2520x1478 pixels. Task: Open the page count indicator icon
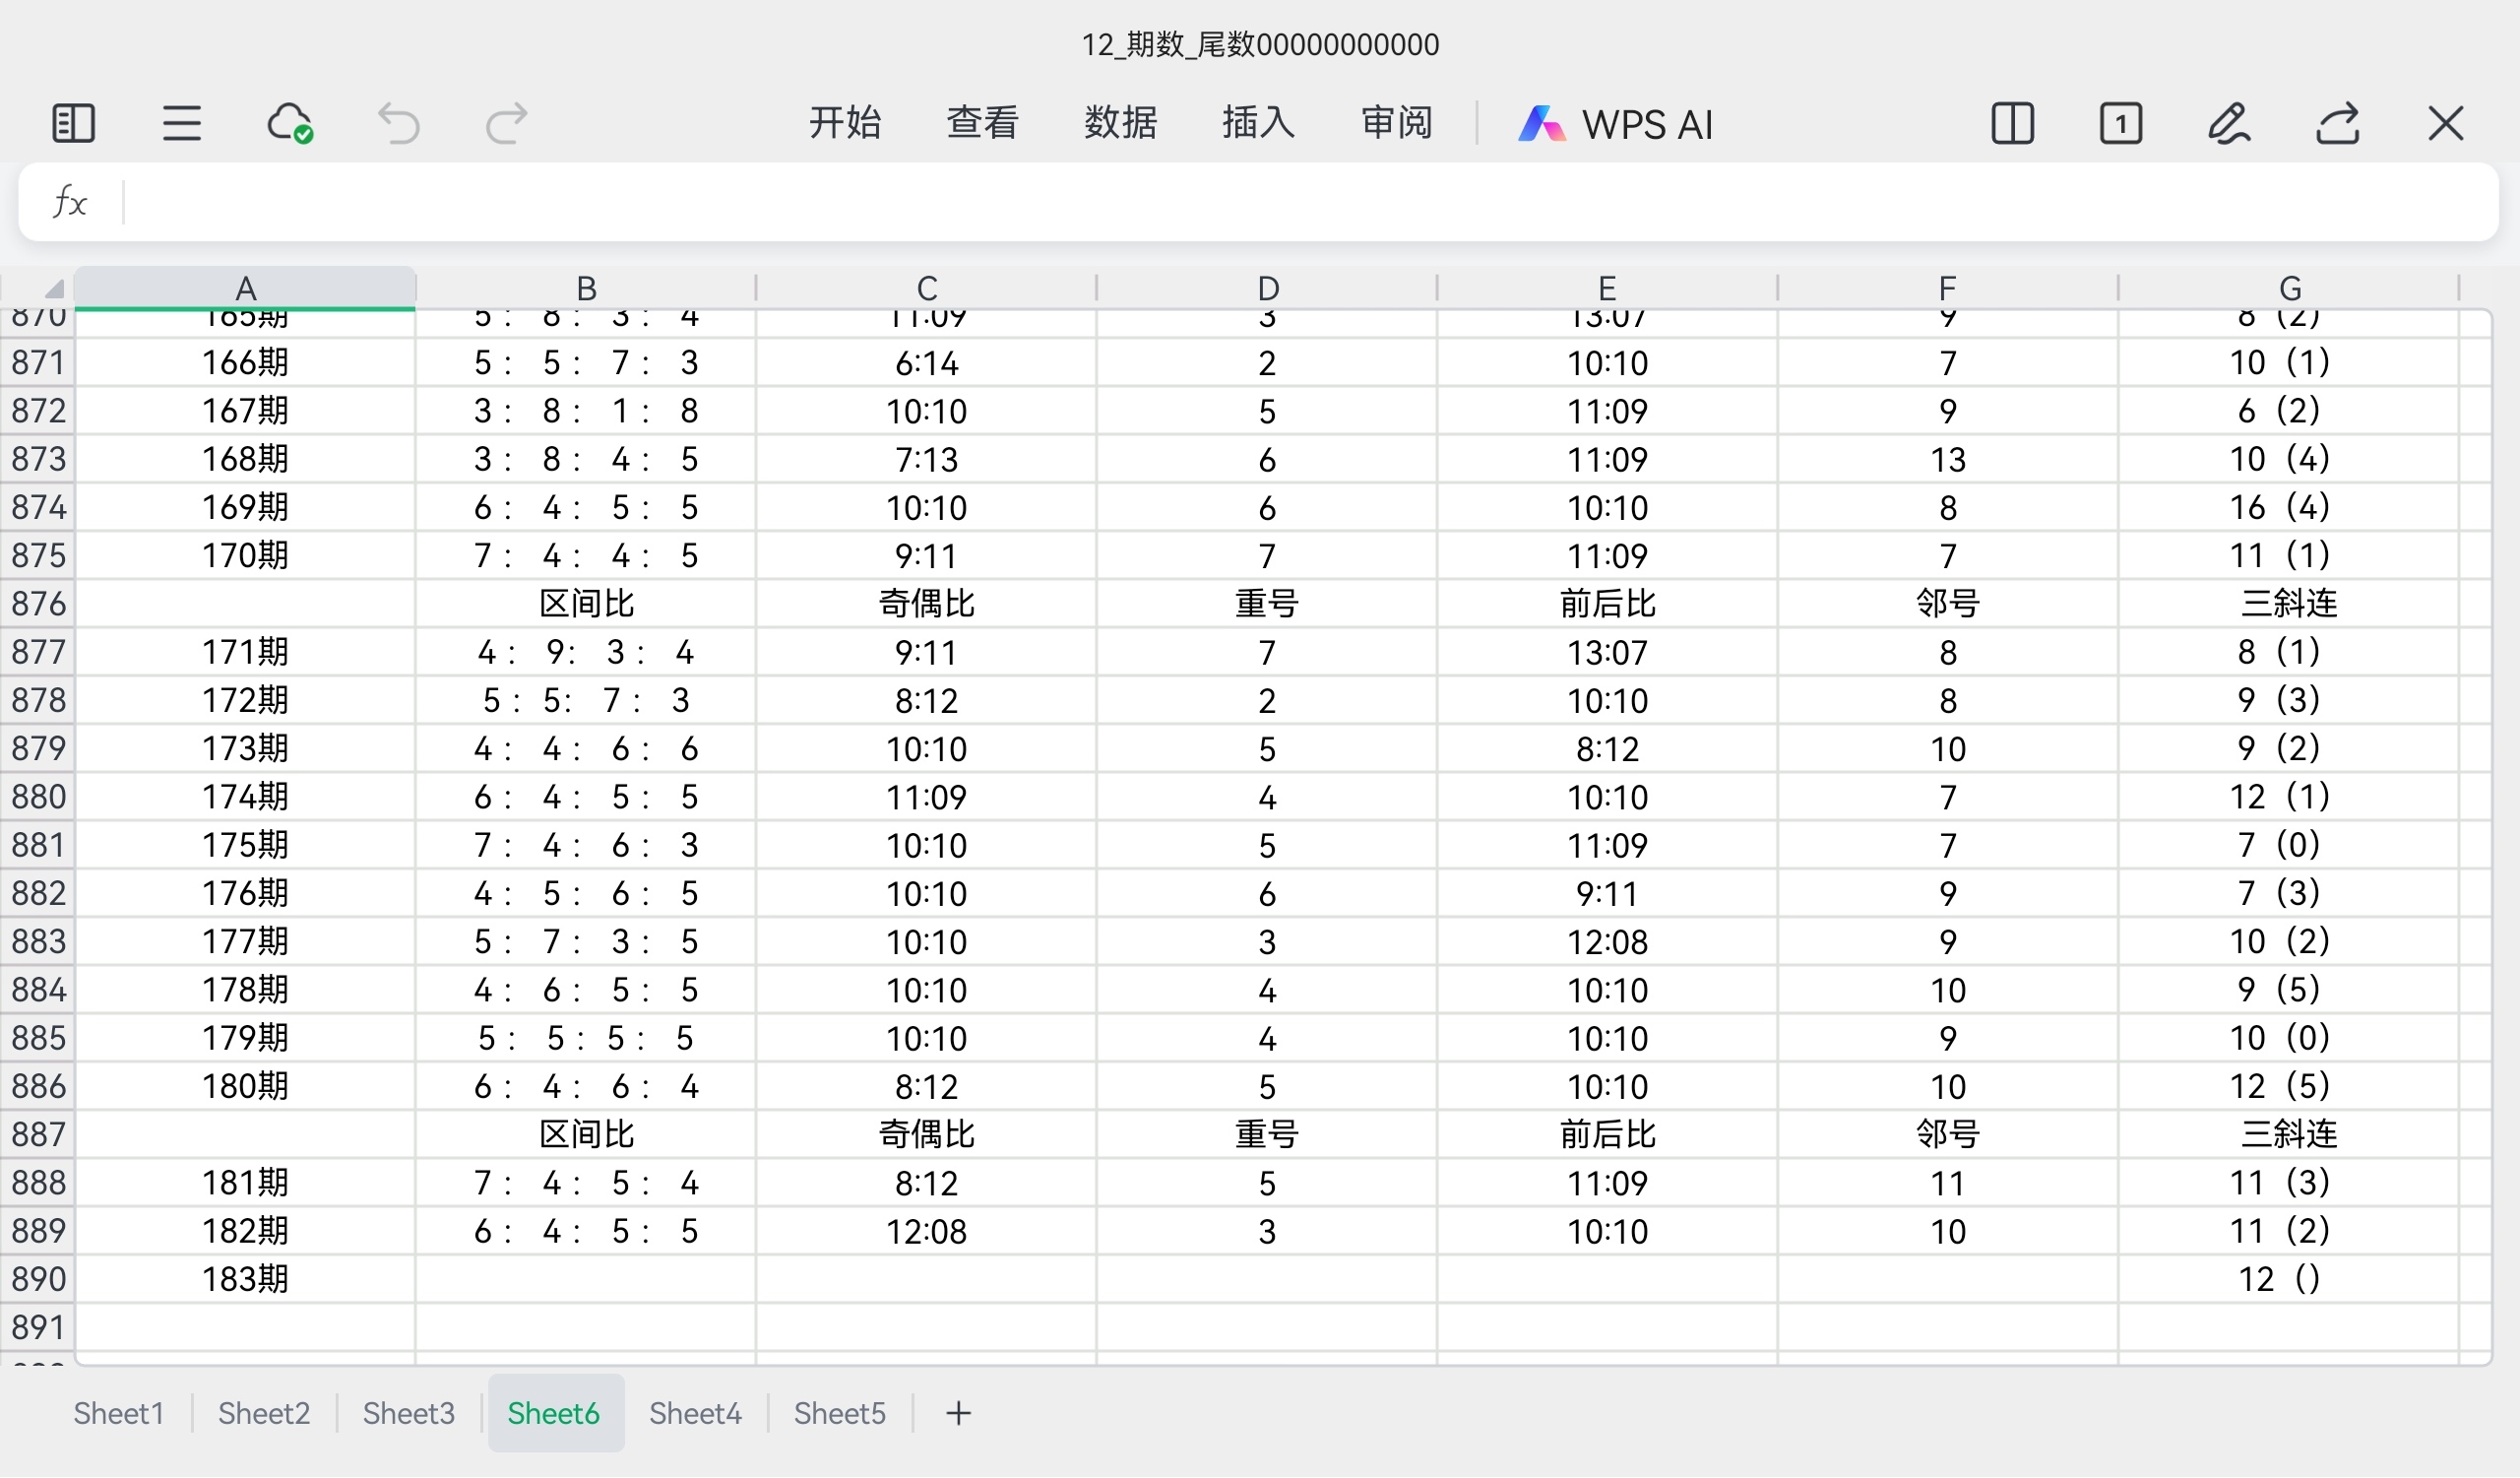click(x=2120, y=124)
